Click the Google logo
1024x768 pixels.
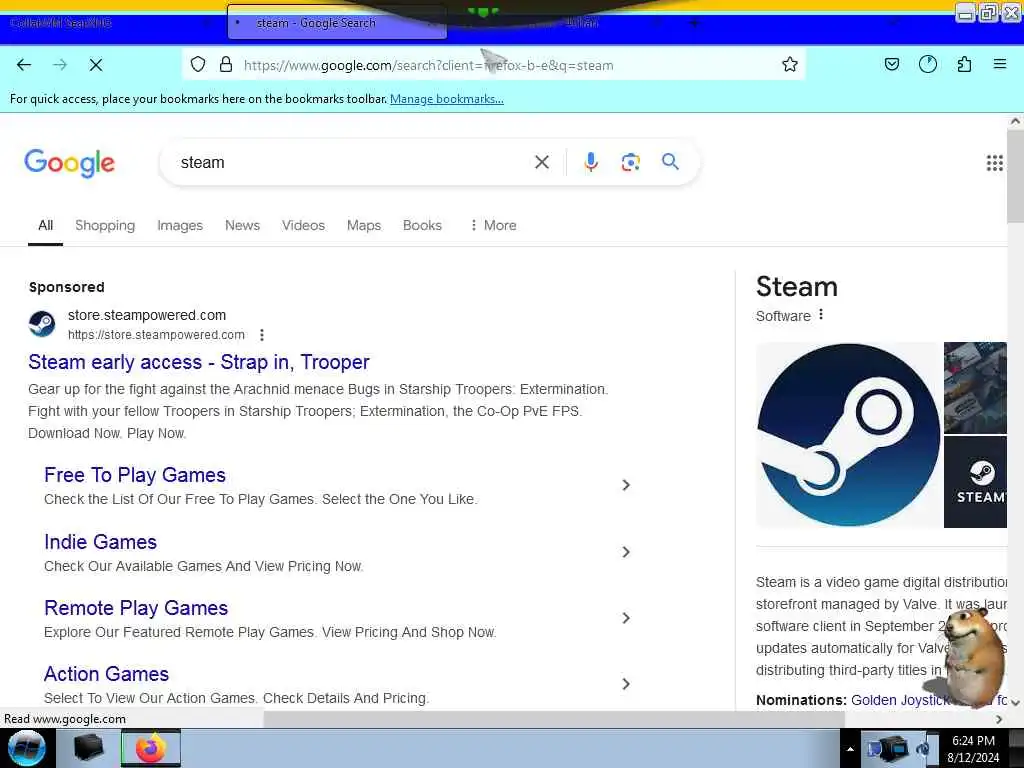[x=69, y=163]
